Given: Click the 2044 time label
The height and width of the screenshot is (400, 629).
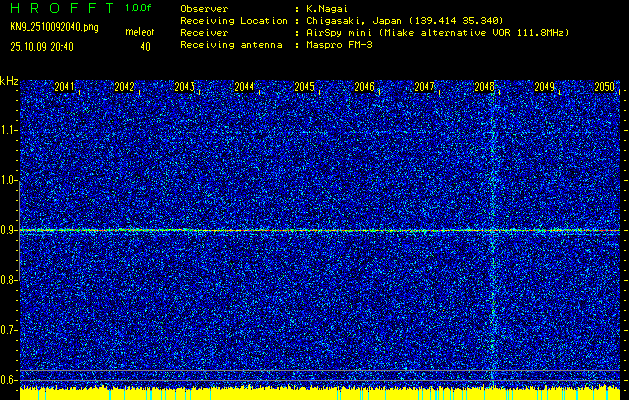Looking at the screenshot, I should point(244,87).
